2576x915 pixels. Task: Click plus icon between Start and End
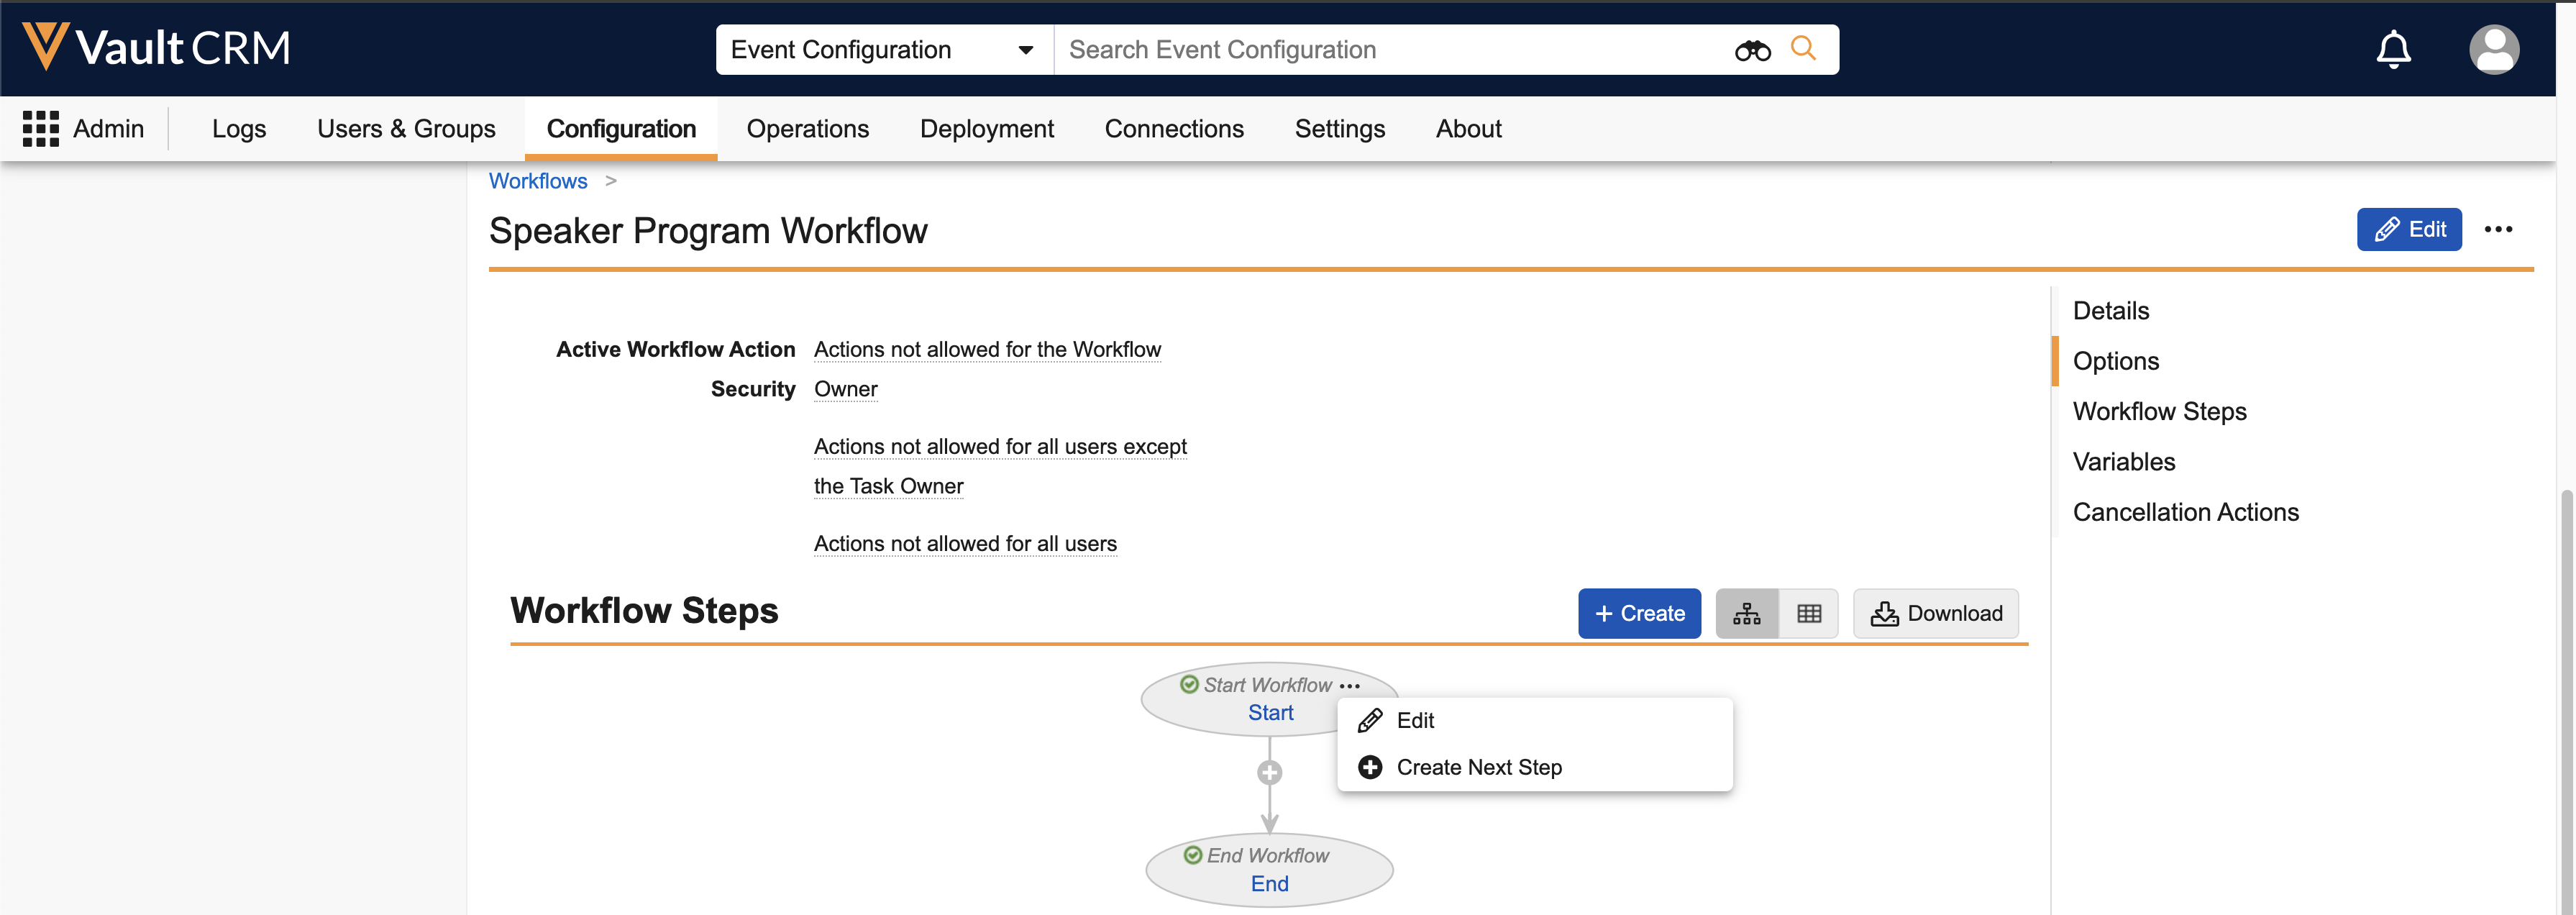tap(1269, 772)
